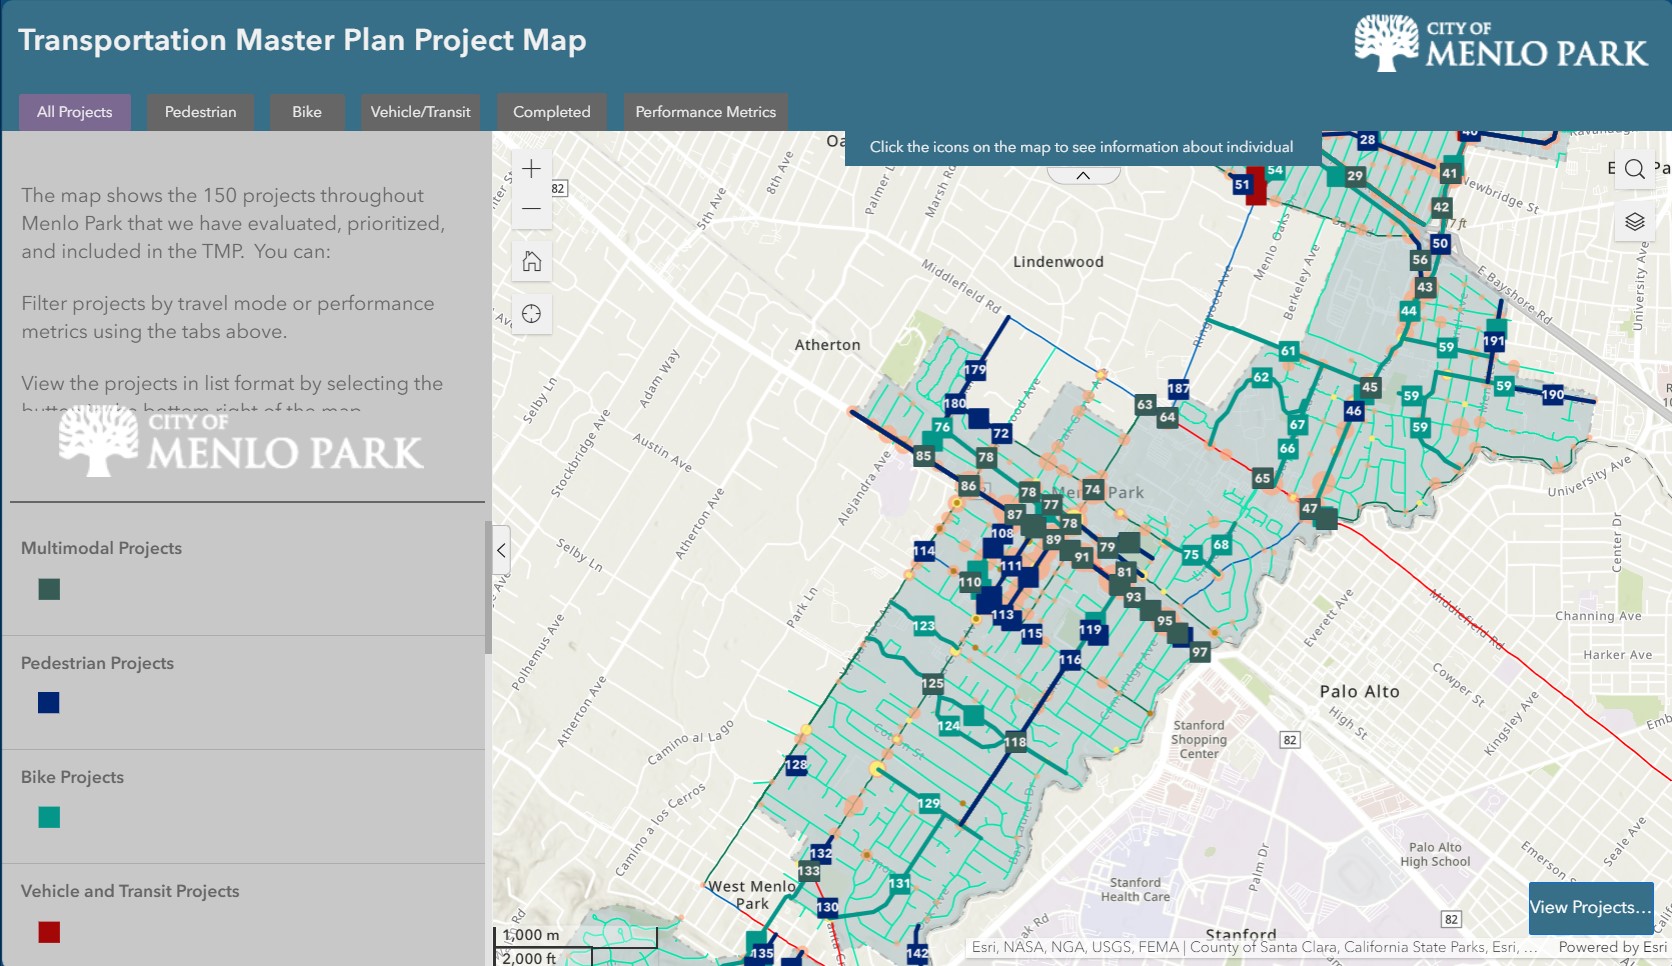Click the Vehicle and Transit red swatch
The image size is (1672, 966).
pyautogui.click(x=49, y=932)
